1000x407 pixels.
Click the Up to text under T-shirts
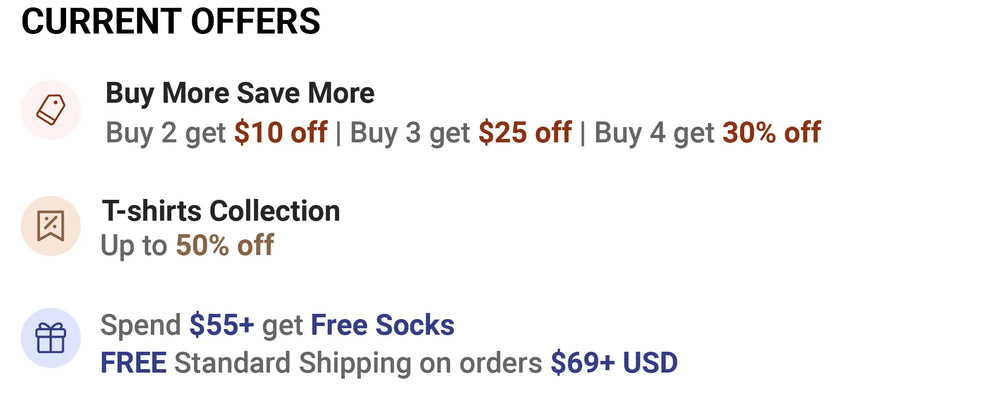tap(134, 245)
